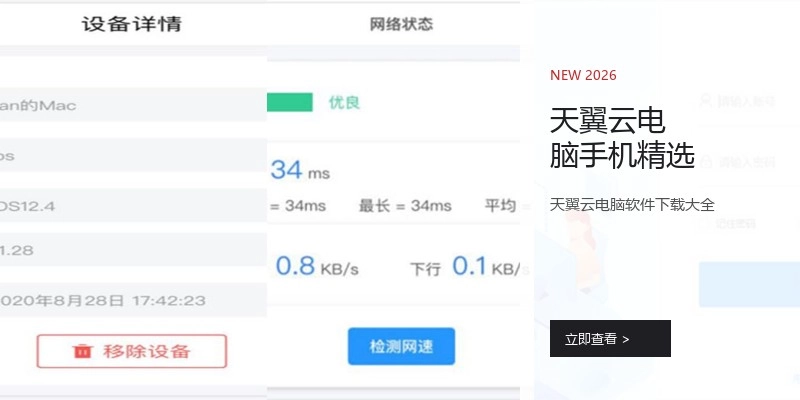Image resolution: width=800 pixels, height=400 pixels.
Task: Click the 天翼云电脑软件下载大全 subtitle
Action: pyautogui.click(x=632, y=205)
